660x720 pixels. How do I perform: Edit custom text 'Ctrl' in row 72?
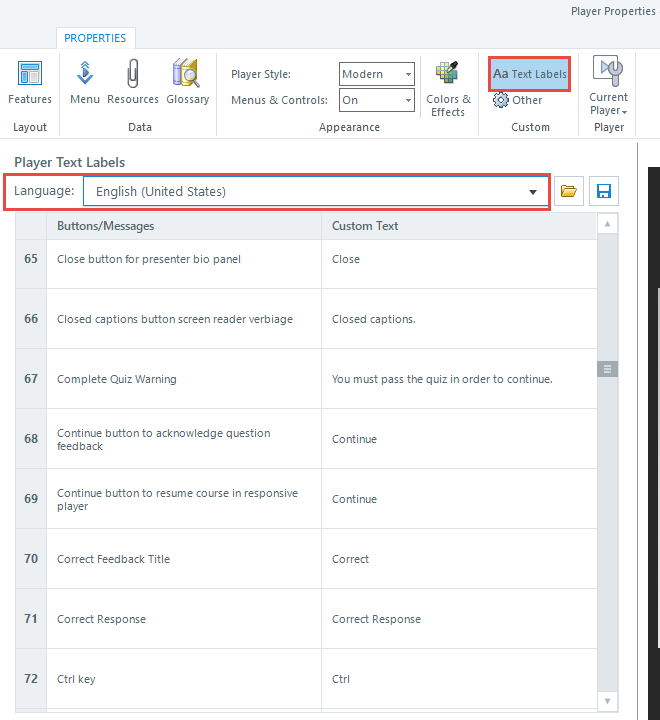pyautogui.click(x=459, y=679)
